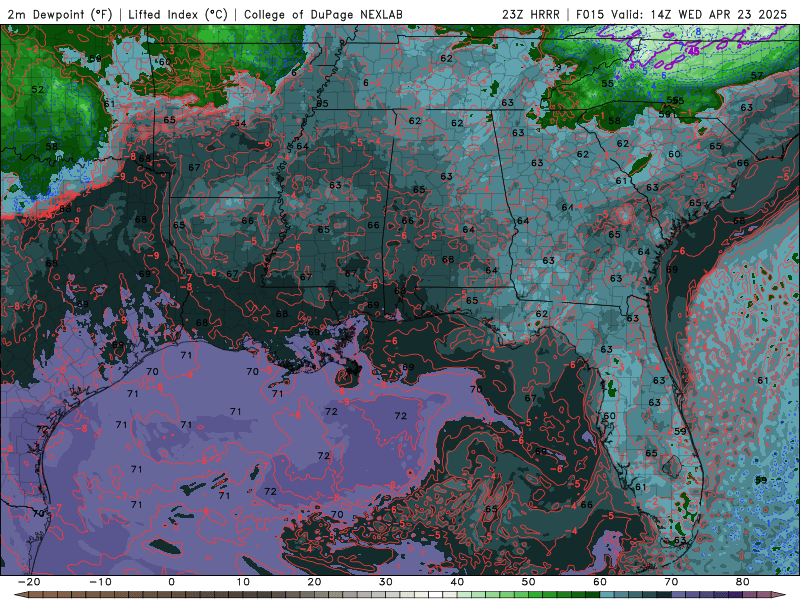800x600 pixels.
Task: Click the -20 tick label on the color scale
Action: point(29,582)
